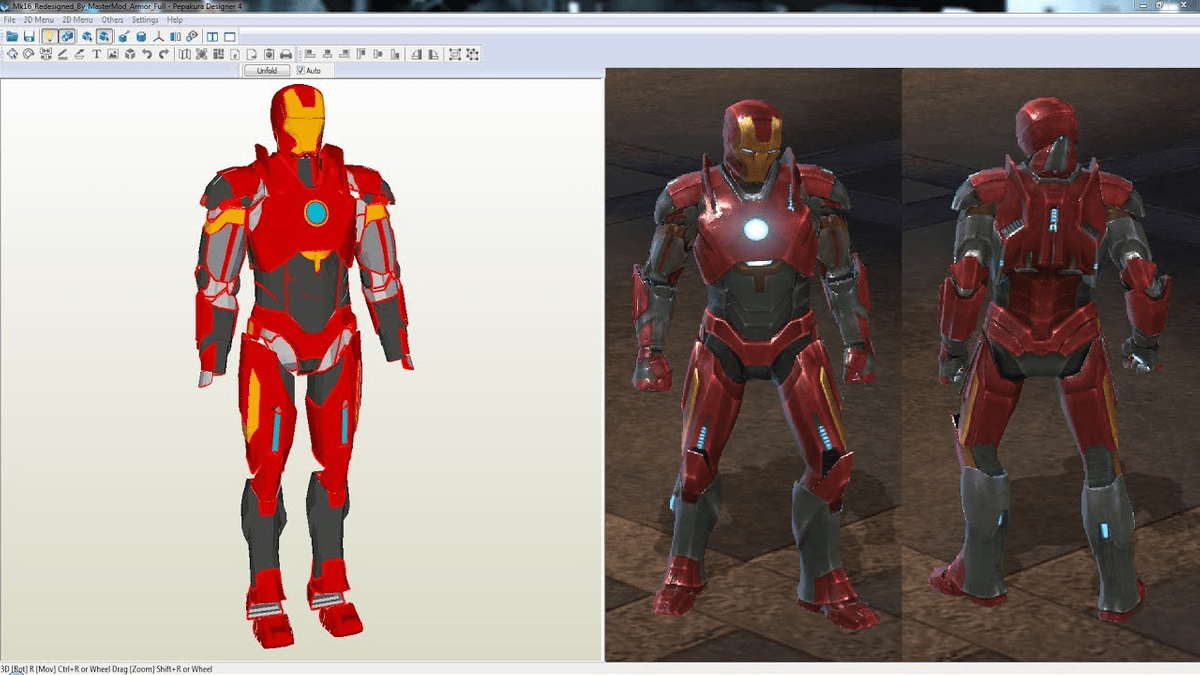Image resolution: width=1200 pixels, height=675 pixels.
Task: Open the print tool
Action: [287, 55]
